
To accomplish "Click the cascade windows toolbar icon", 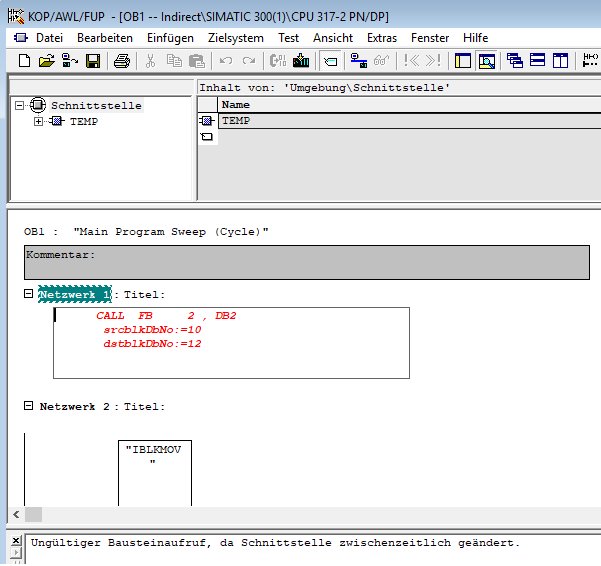I will point(514,61).
